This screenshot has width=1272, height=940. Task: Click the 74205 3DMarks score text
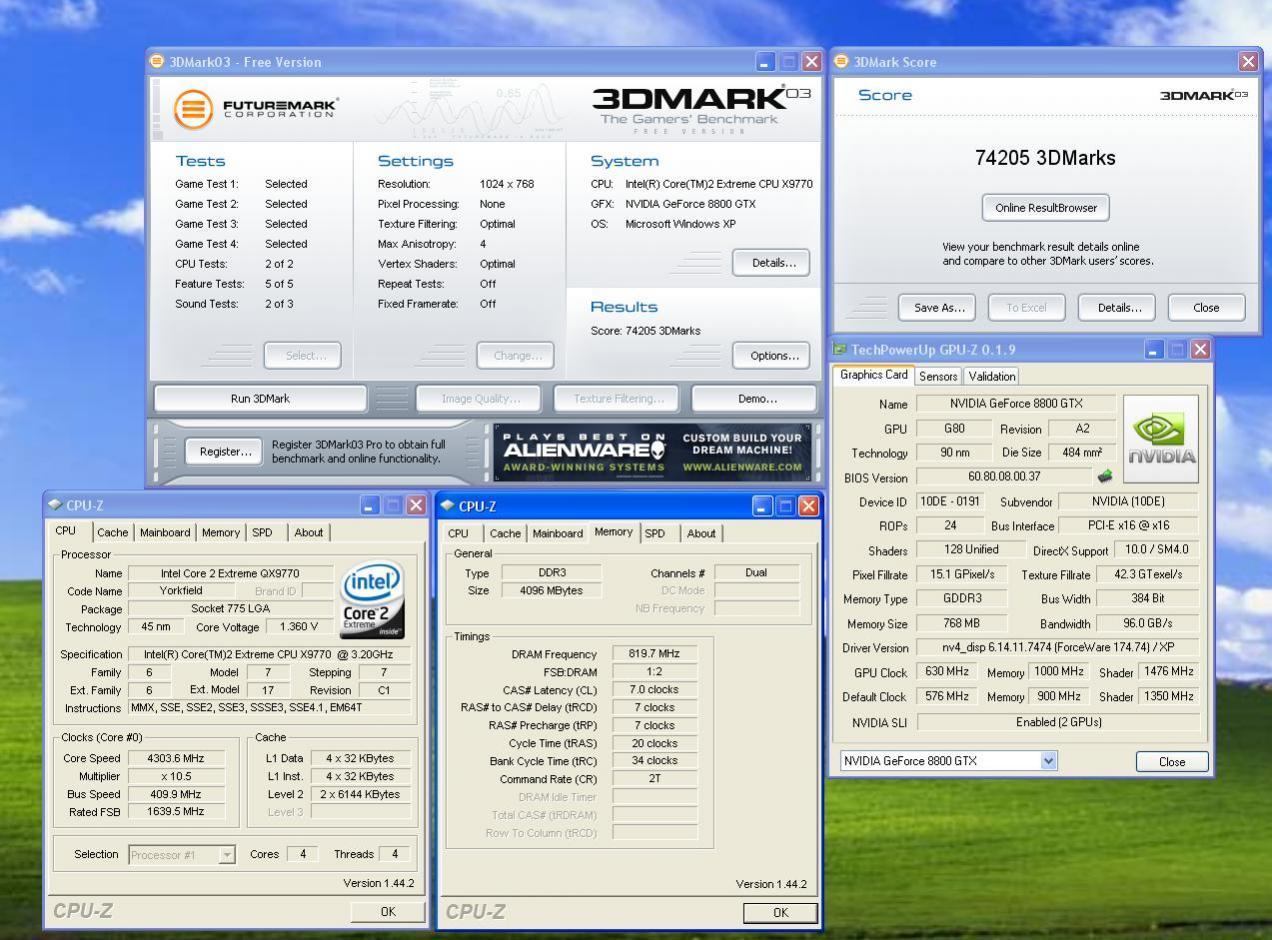pos(1045,158)
